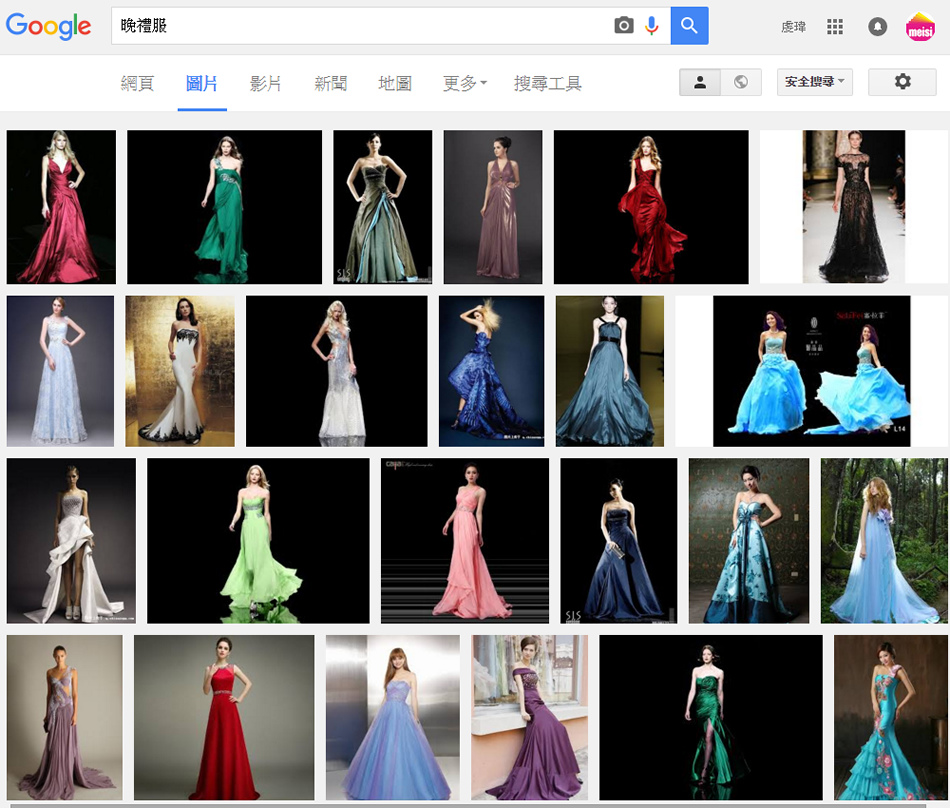Screen dimensions: 950x808
Task: Click the blue magnifier search button
Action: pos(689,25)
